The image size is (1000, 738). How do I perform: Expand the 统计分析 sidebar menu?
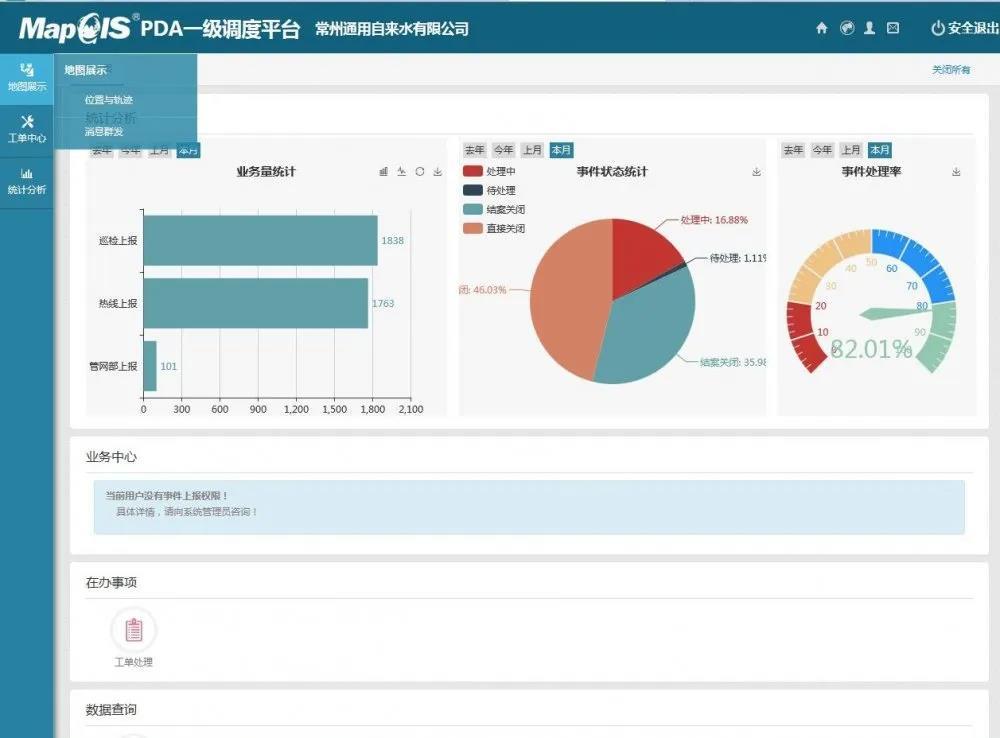coord(27,180)
